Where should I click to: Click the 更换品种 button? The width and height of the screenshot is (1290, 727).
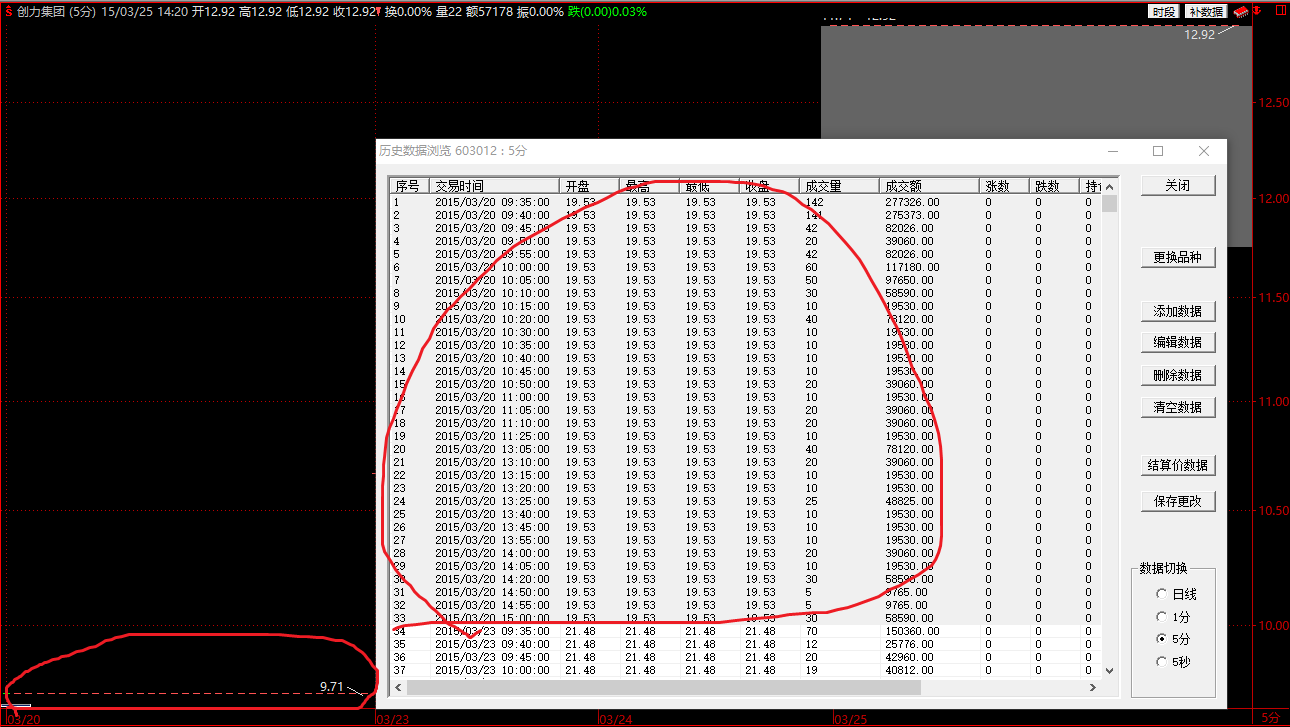tap(1178, 257)
